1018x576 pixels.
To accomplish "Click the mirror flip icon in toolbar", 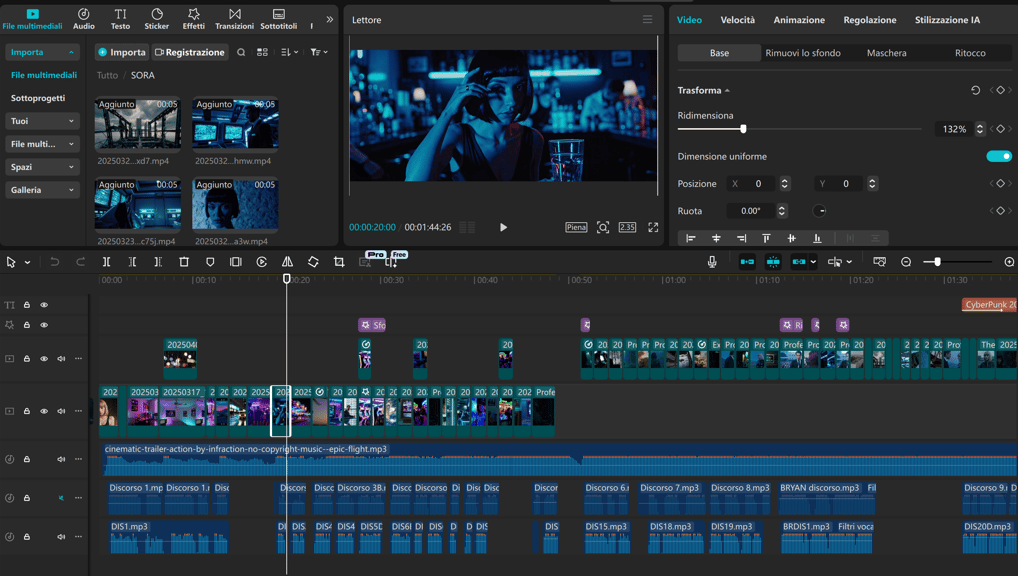I will (x=287, y=262).
